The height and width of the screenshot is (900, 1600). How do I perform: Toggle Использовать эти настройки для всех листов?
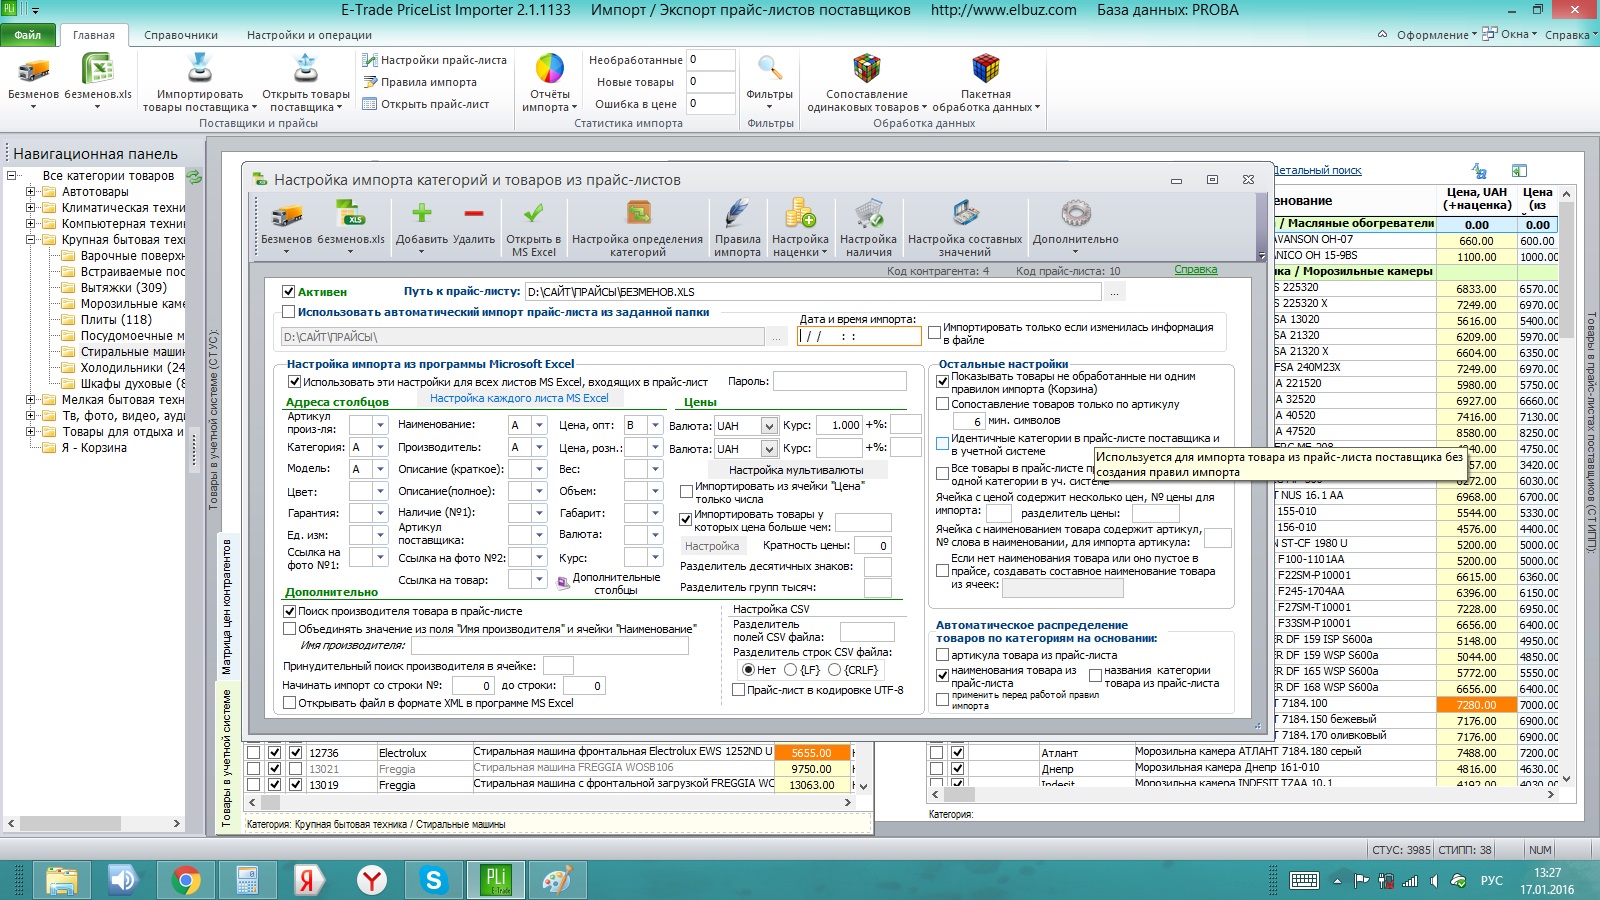pos(294,382)
